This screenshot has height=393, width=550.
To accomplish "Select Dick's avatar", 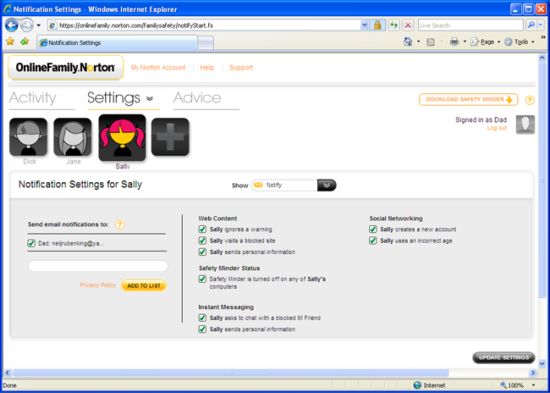I will [28, 137].
